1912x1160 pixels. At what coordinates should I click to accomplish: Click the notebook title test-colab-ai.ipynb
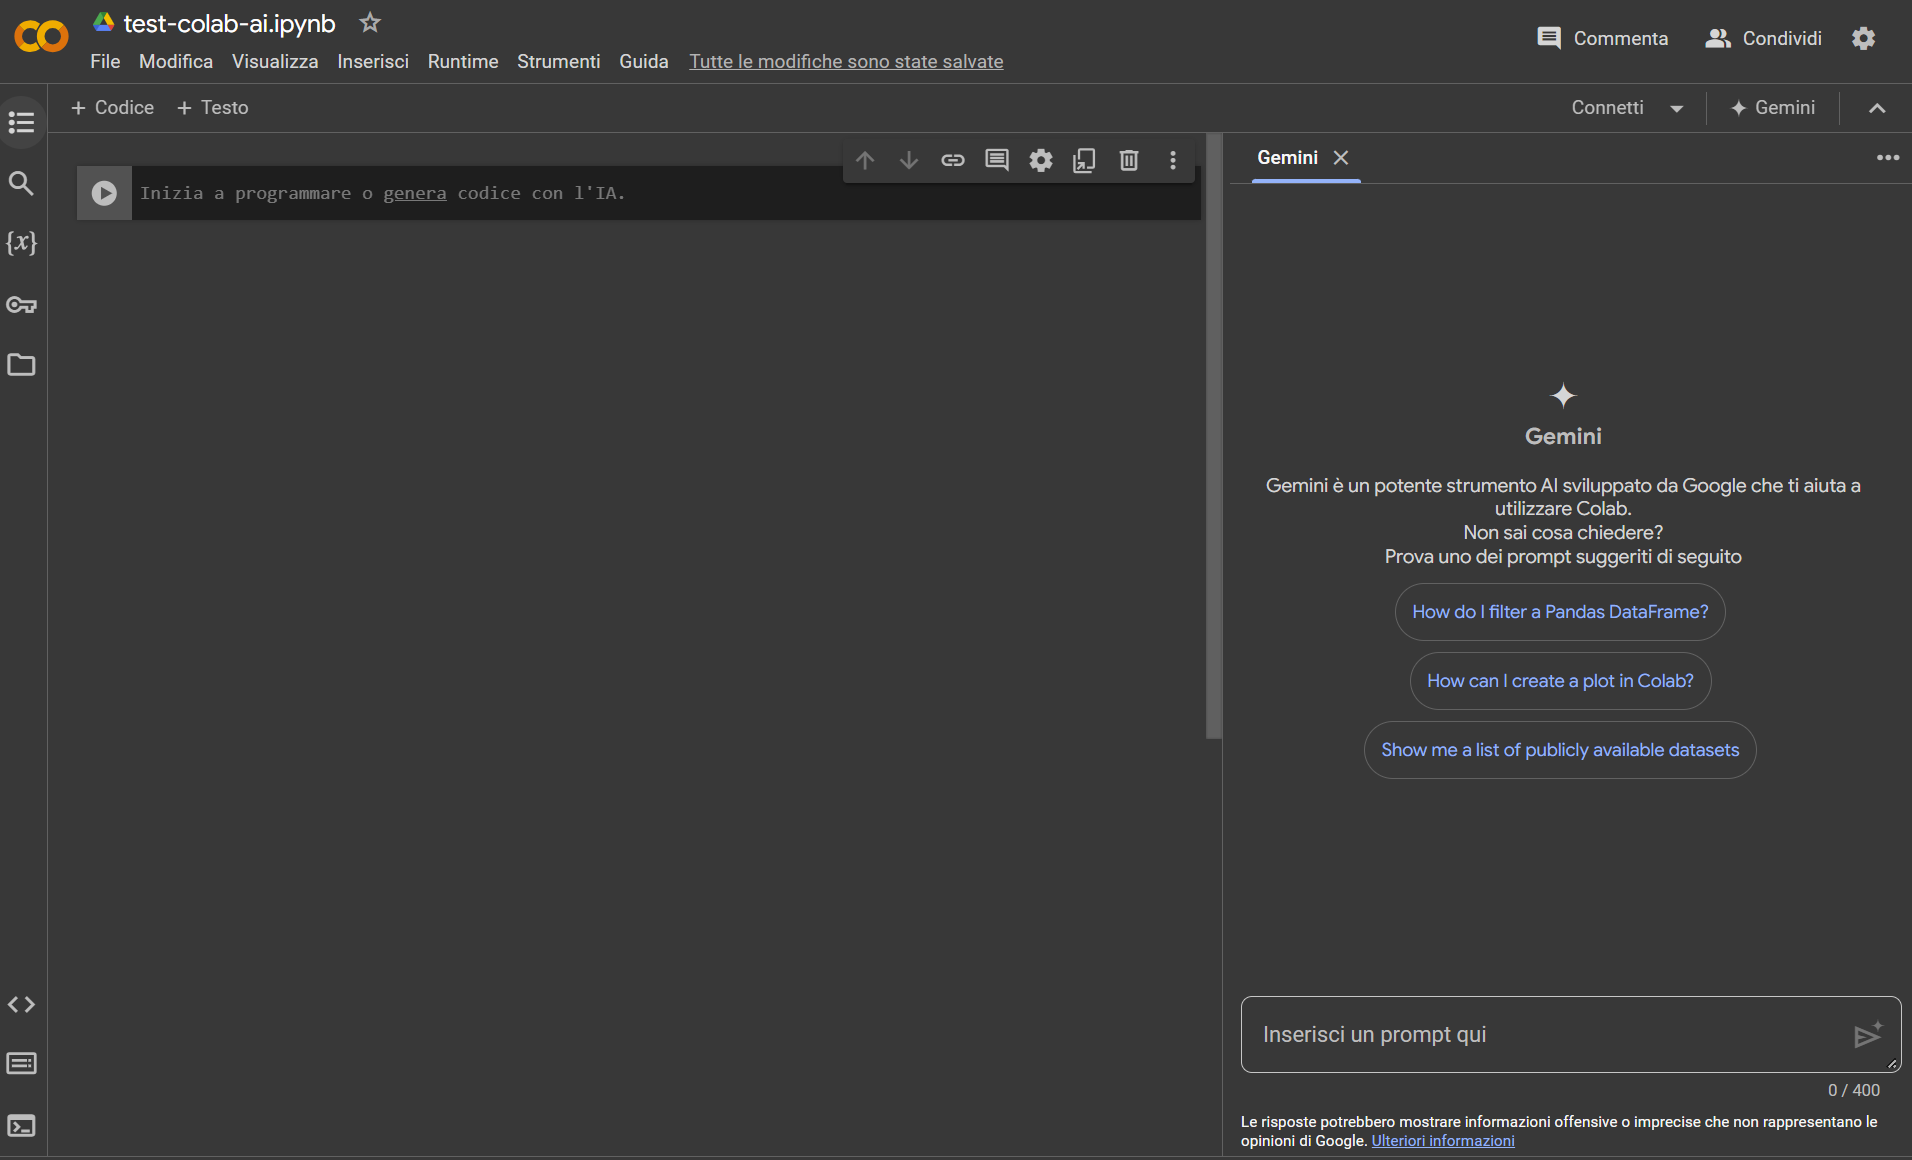229,23
